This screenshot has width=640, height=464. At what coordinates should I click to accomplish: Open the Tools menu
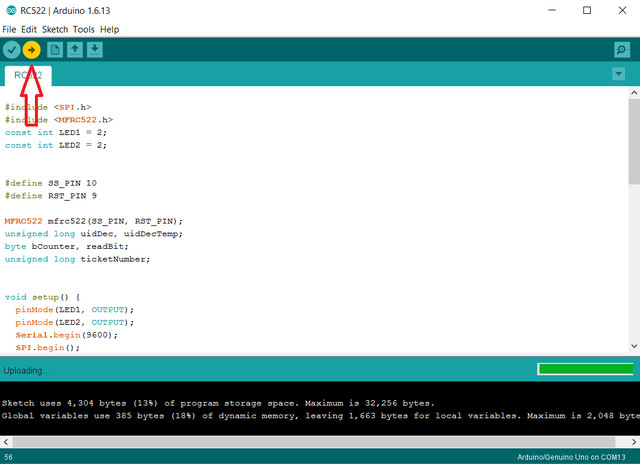(x=84, y=30)
